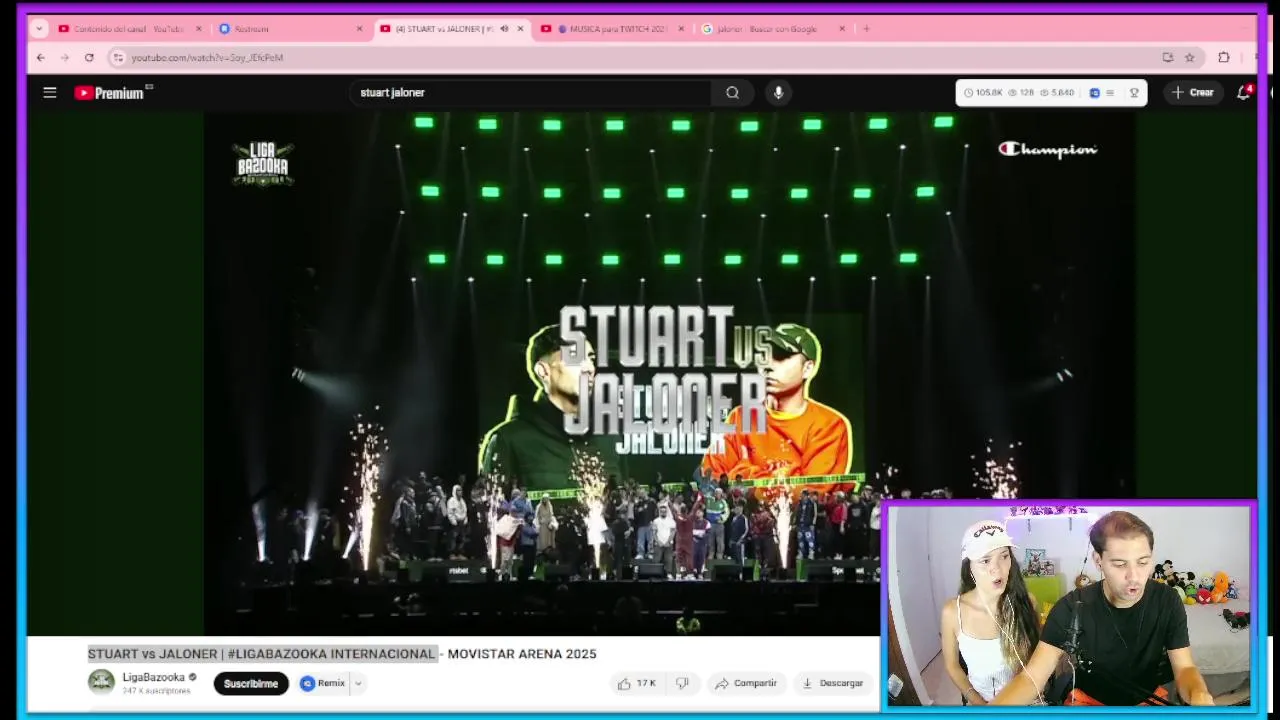This screenshot has width=1280, height=720.
Task: Switch to "Contenido del canal - YouTube" tab
Action: coord(129,29)
